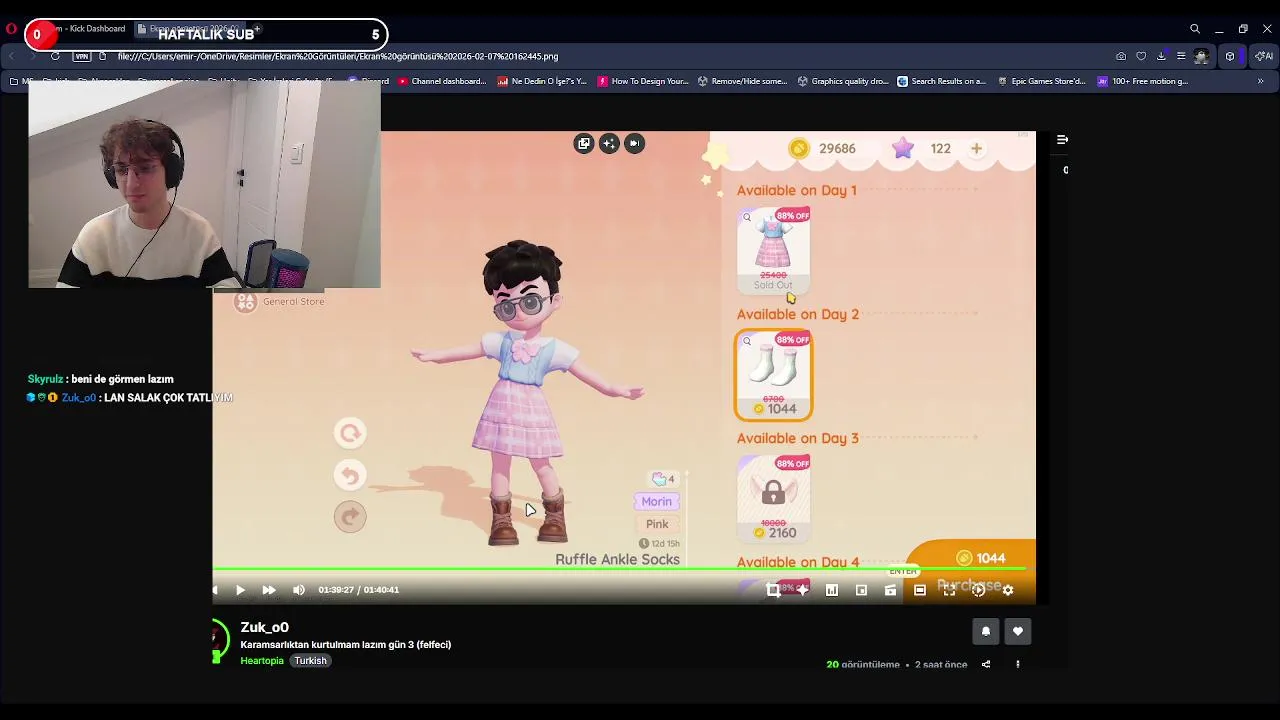Click the rotate character circular arrow button
This screenshot has width=1280, height=720.
coord(350,433)
